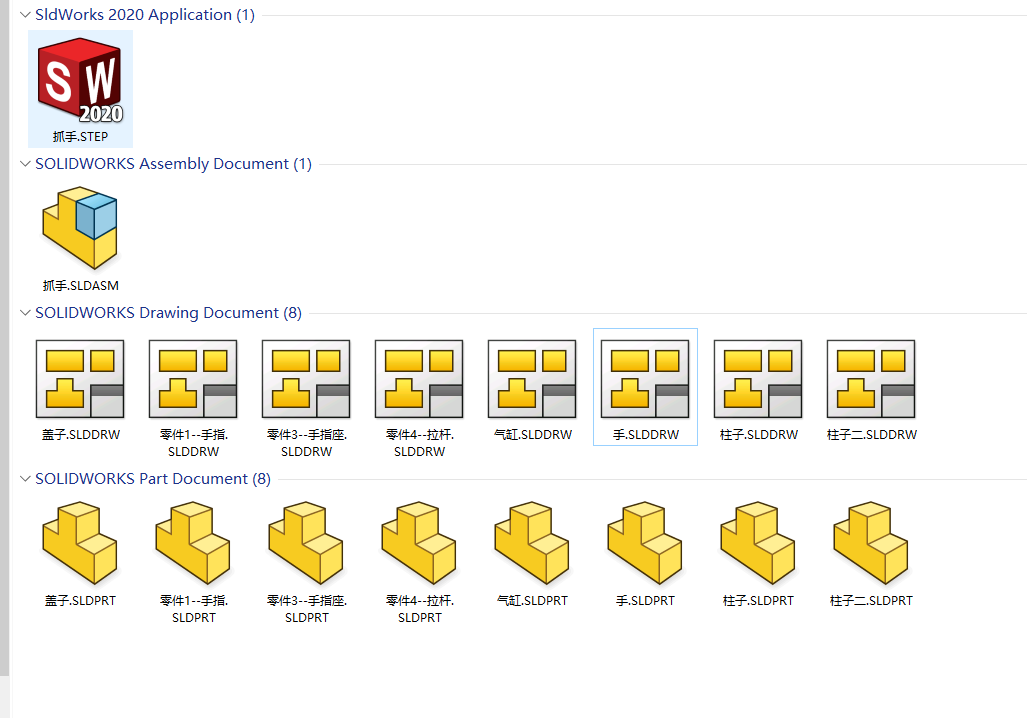Click the 柱子.SLDDRW file name label

tap(758, 434)
